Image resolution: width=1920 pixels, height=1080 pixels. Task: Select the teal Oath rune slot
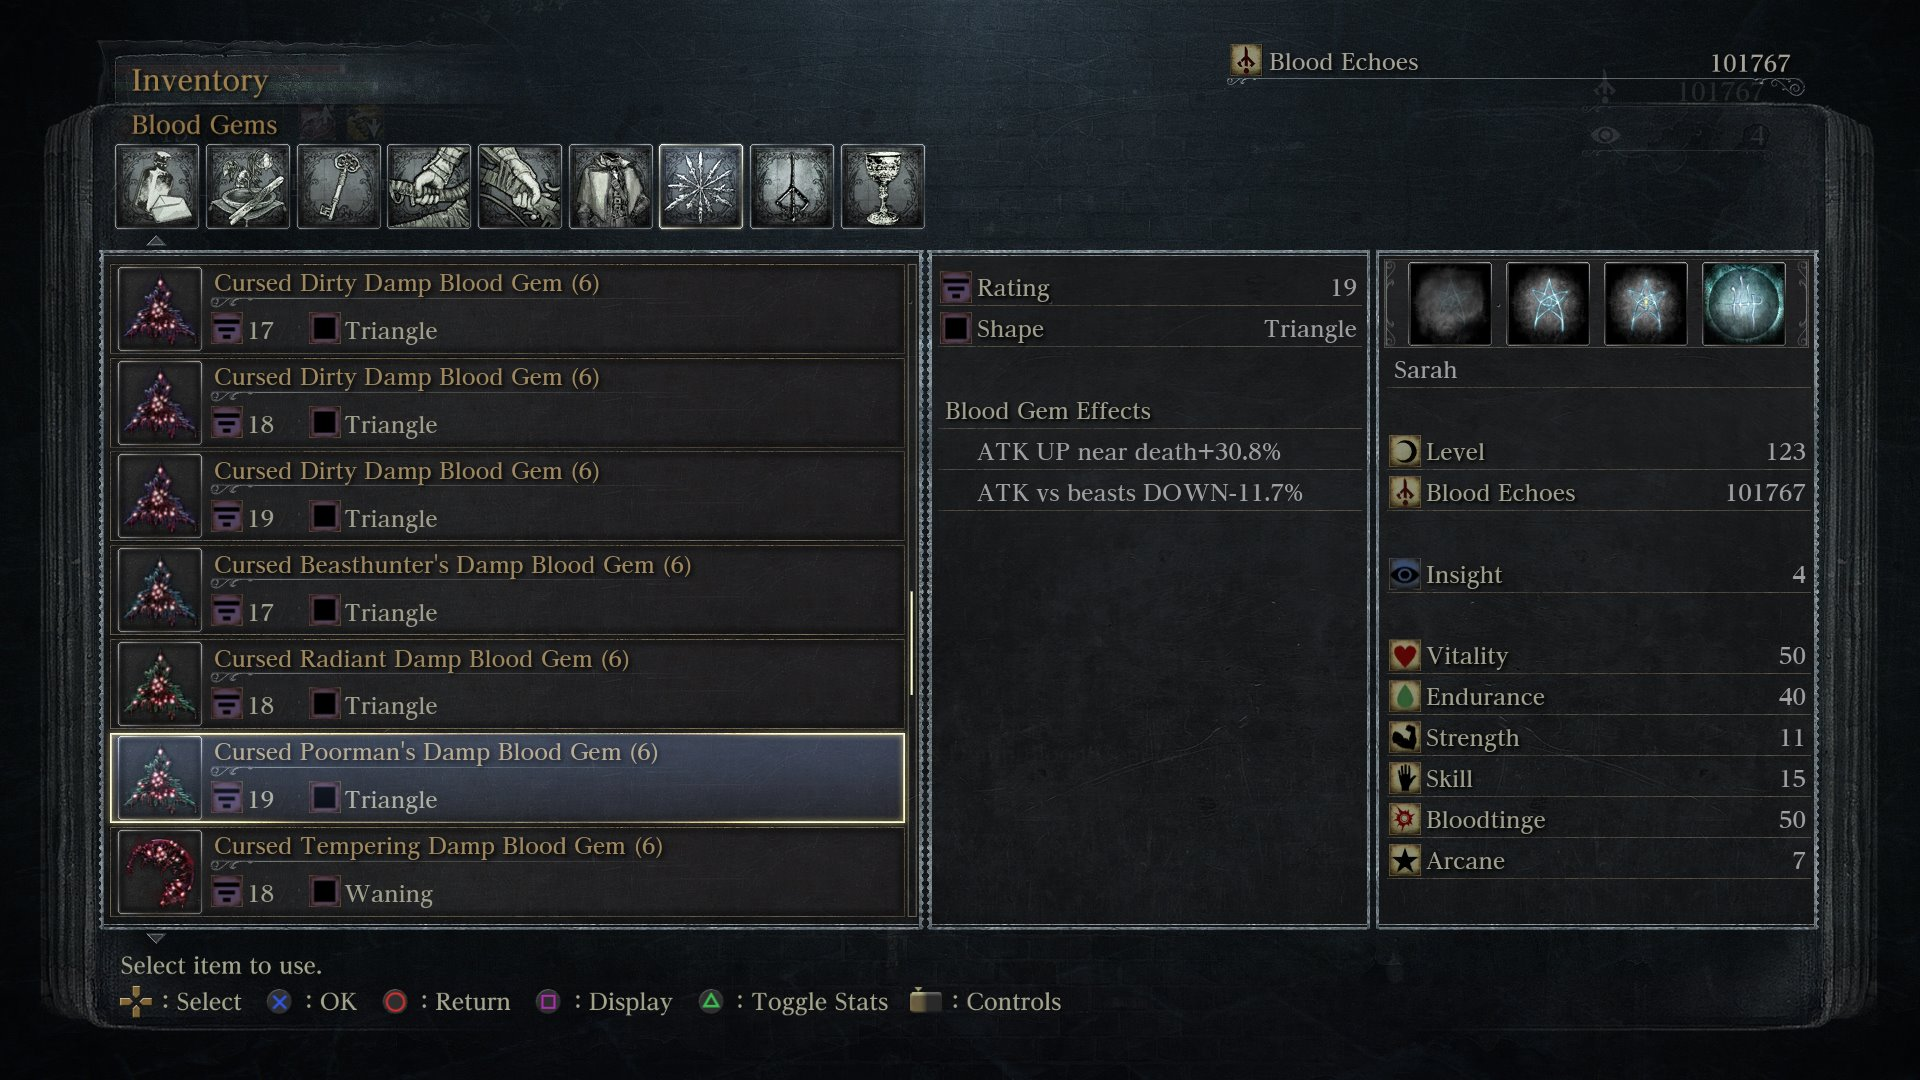pos(1743,304)
